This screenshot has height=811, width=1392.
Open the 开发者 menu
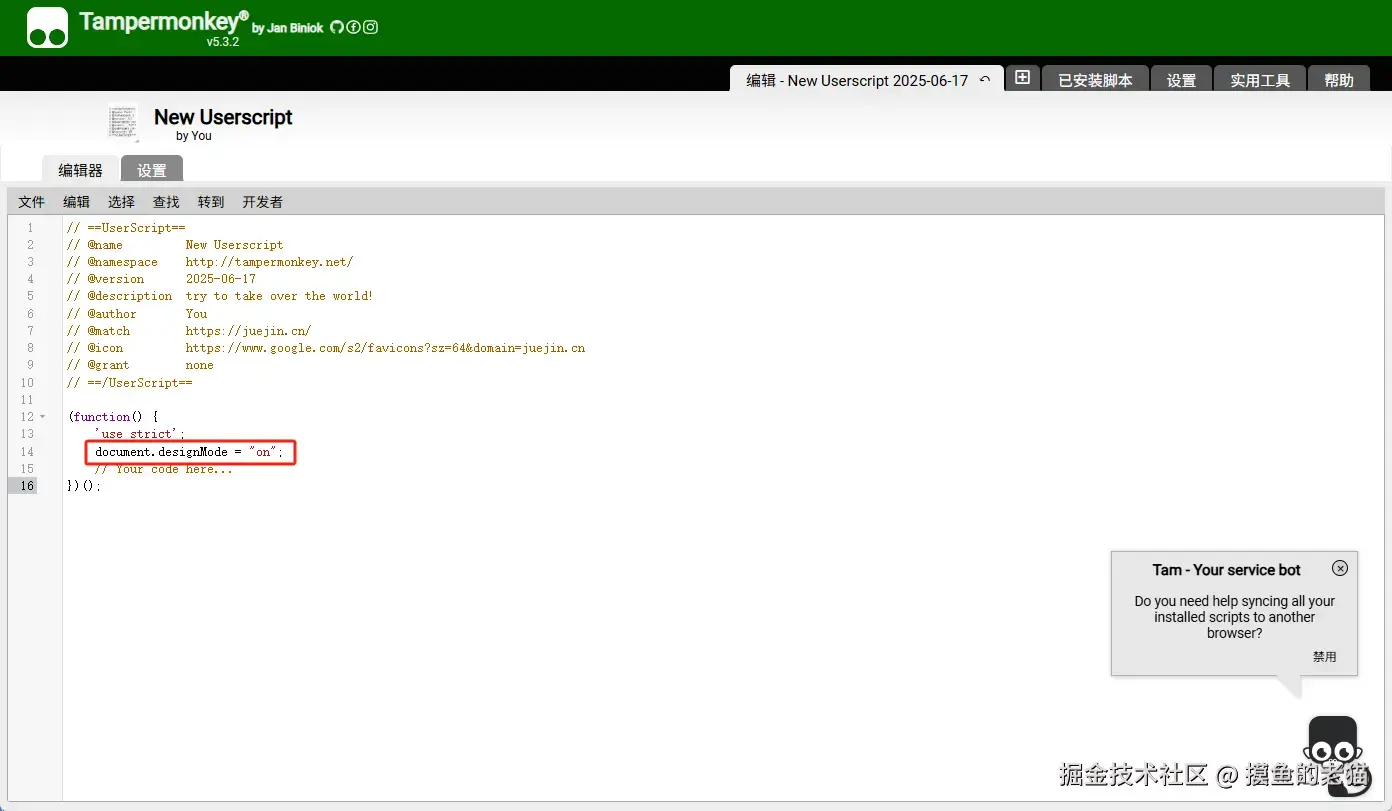[x=263, y=202]
